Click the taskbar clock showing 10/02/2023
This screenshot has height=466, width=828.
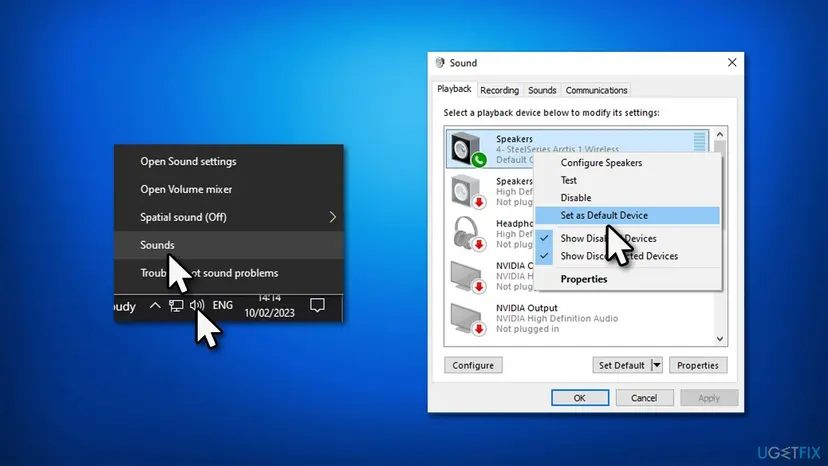269,307
